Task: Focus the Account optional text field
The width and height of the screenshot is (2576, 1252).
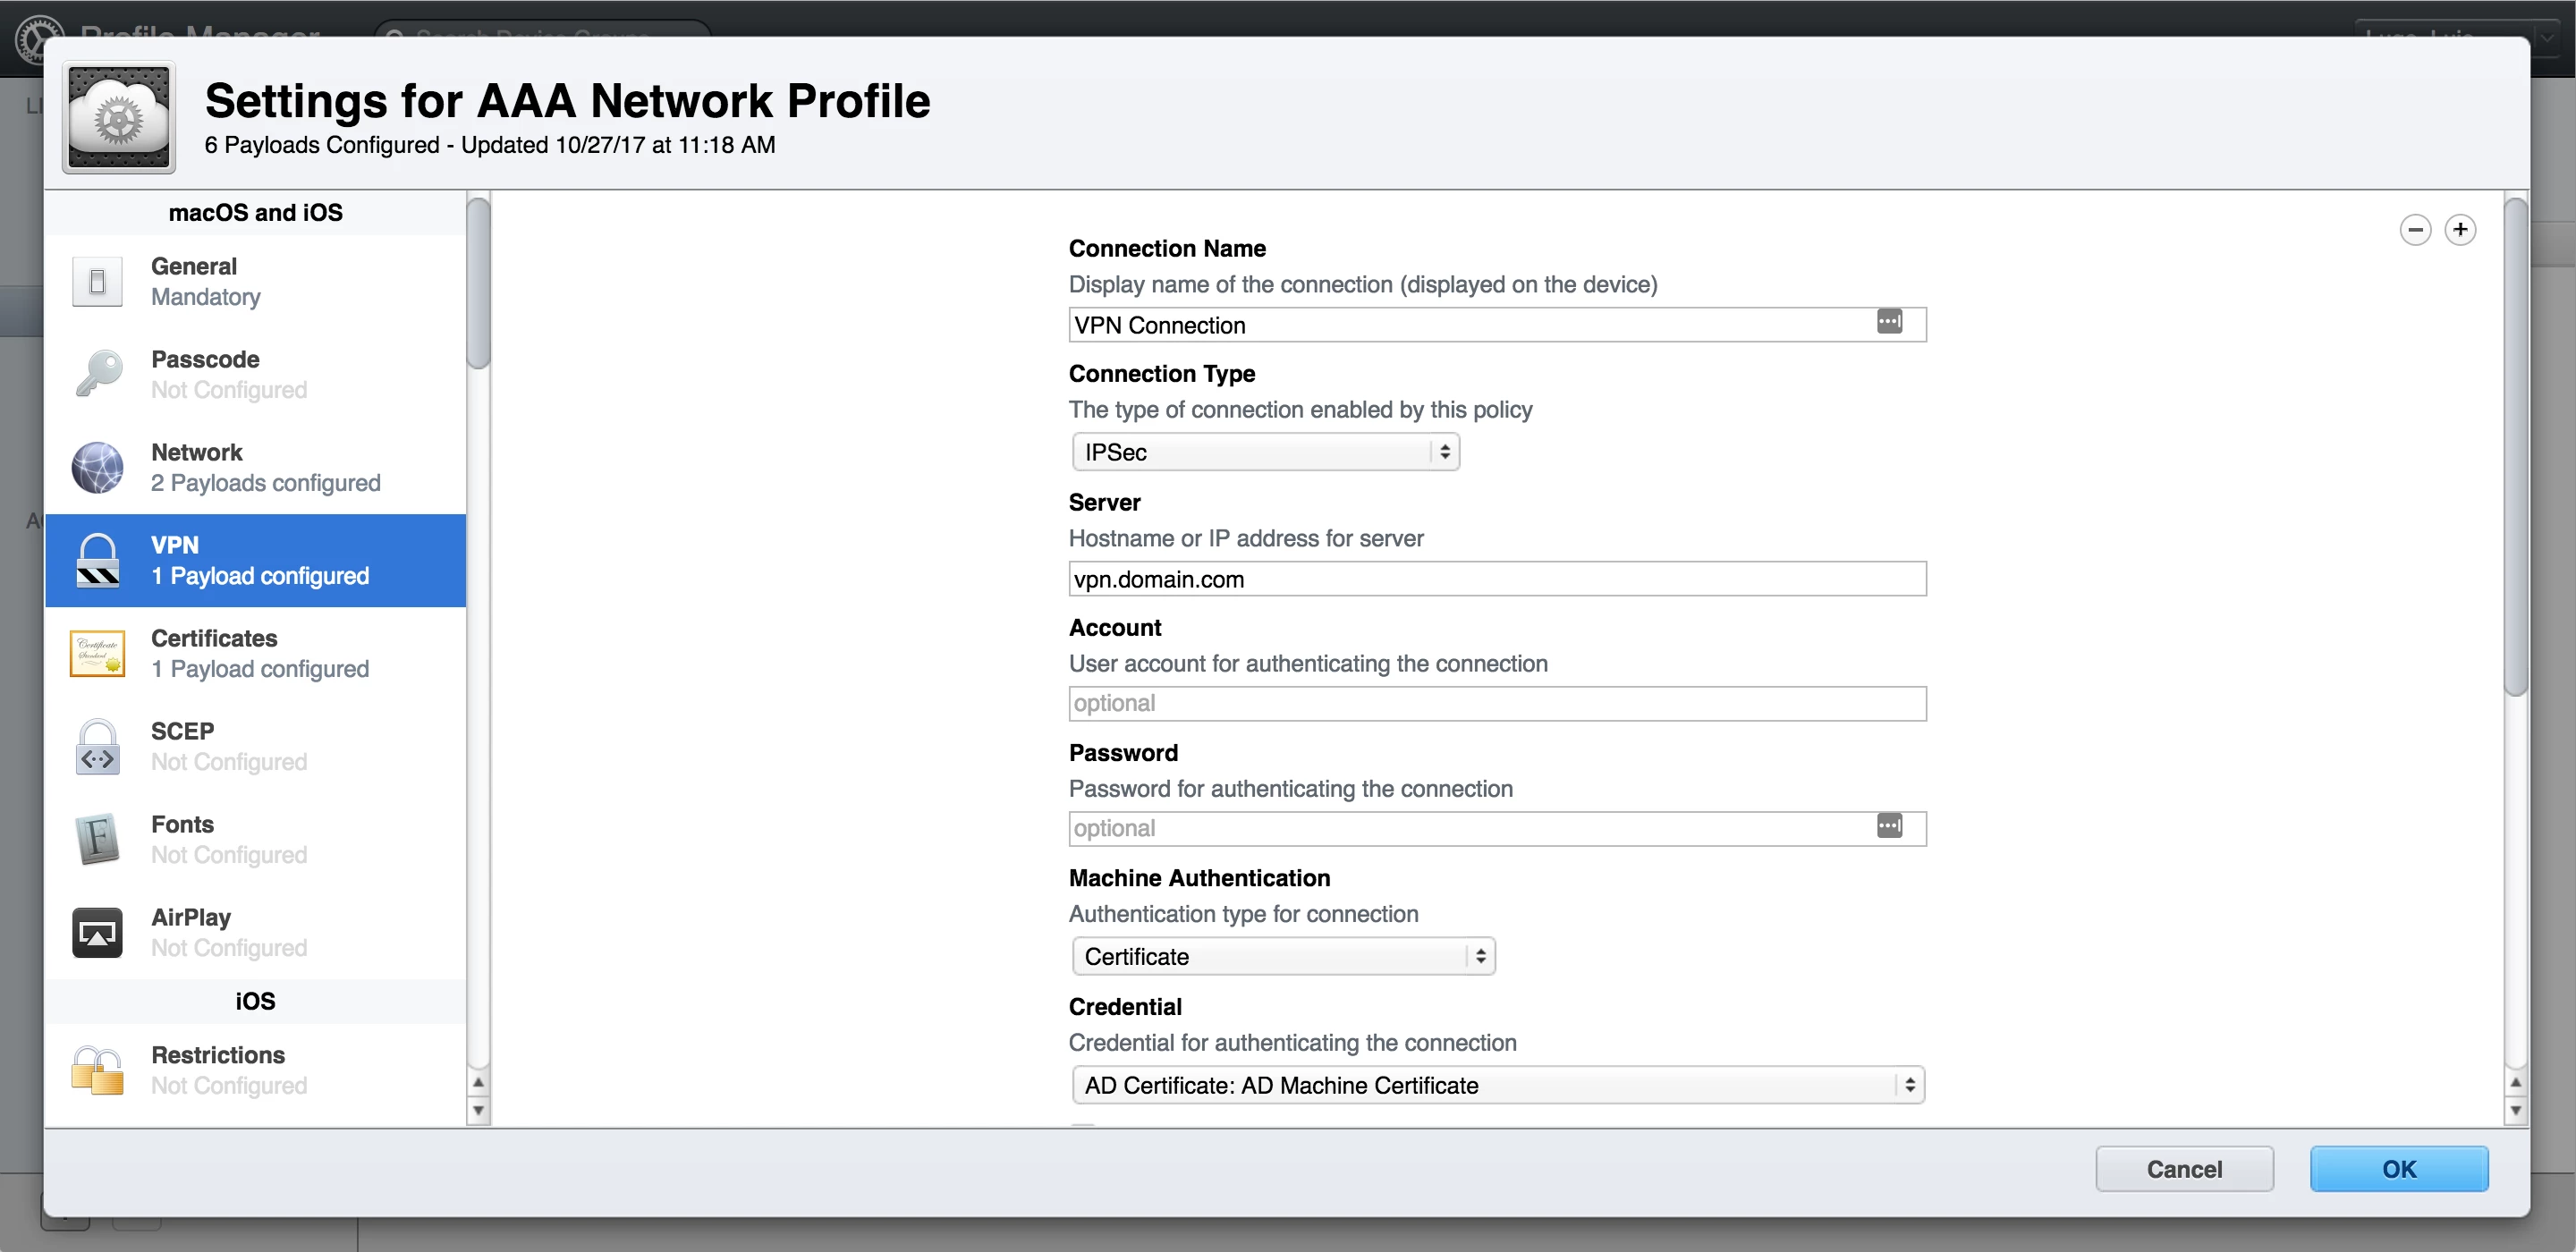Action: click(x=1496, y=703)
